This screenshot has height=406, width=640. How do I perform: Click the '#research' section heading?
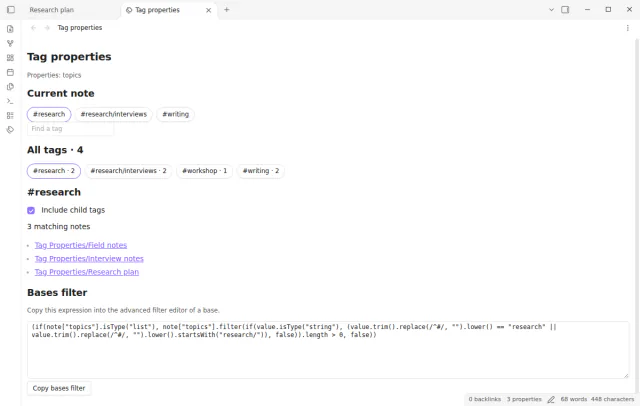[54, 192]
